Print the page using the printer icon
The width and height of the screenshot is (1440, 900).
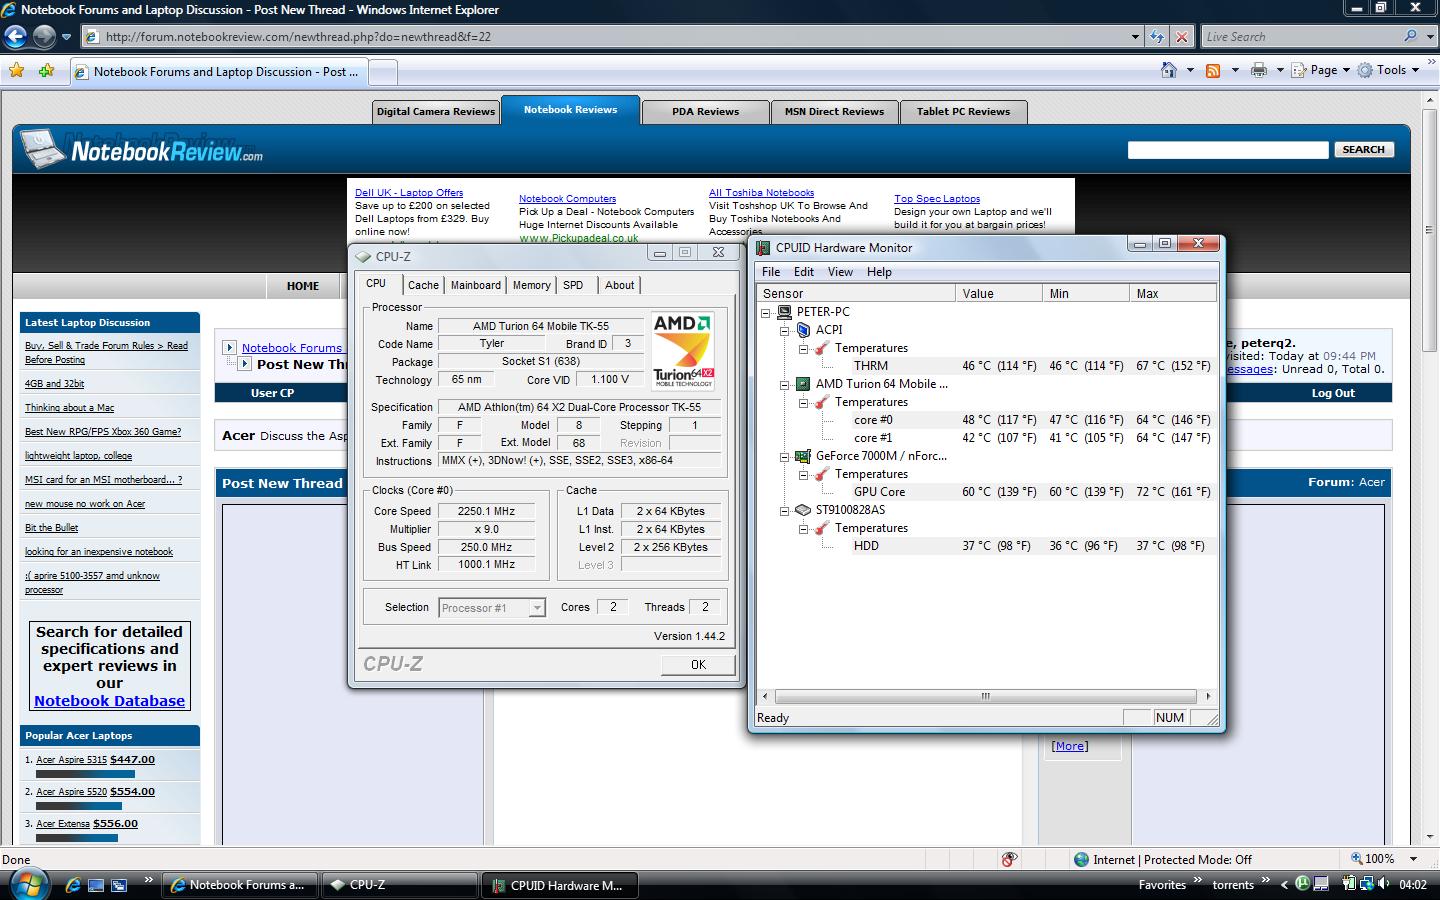1259,70
